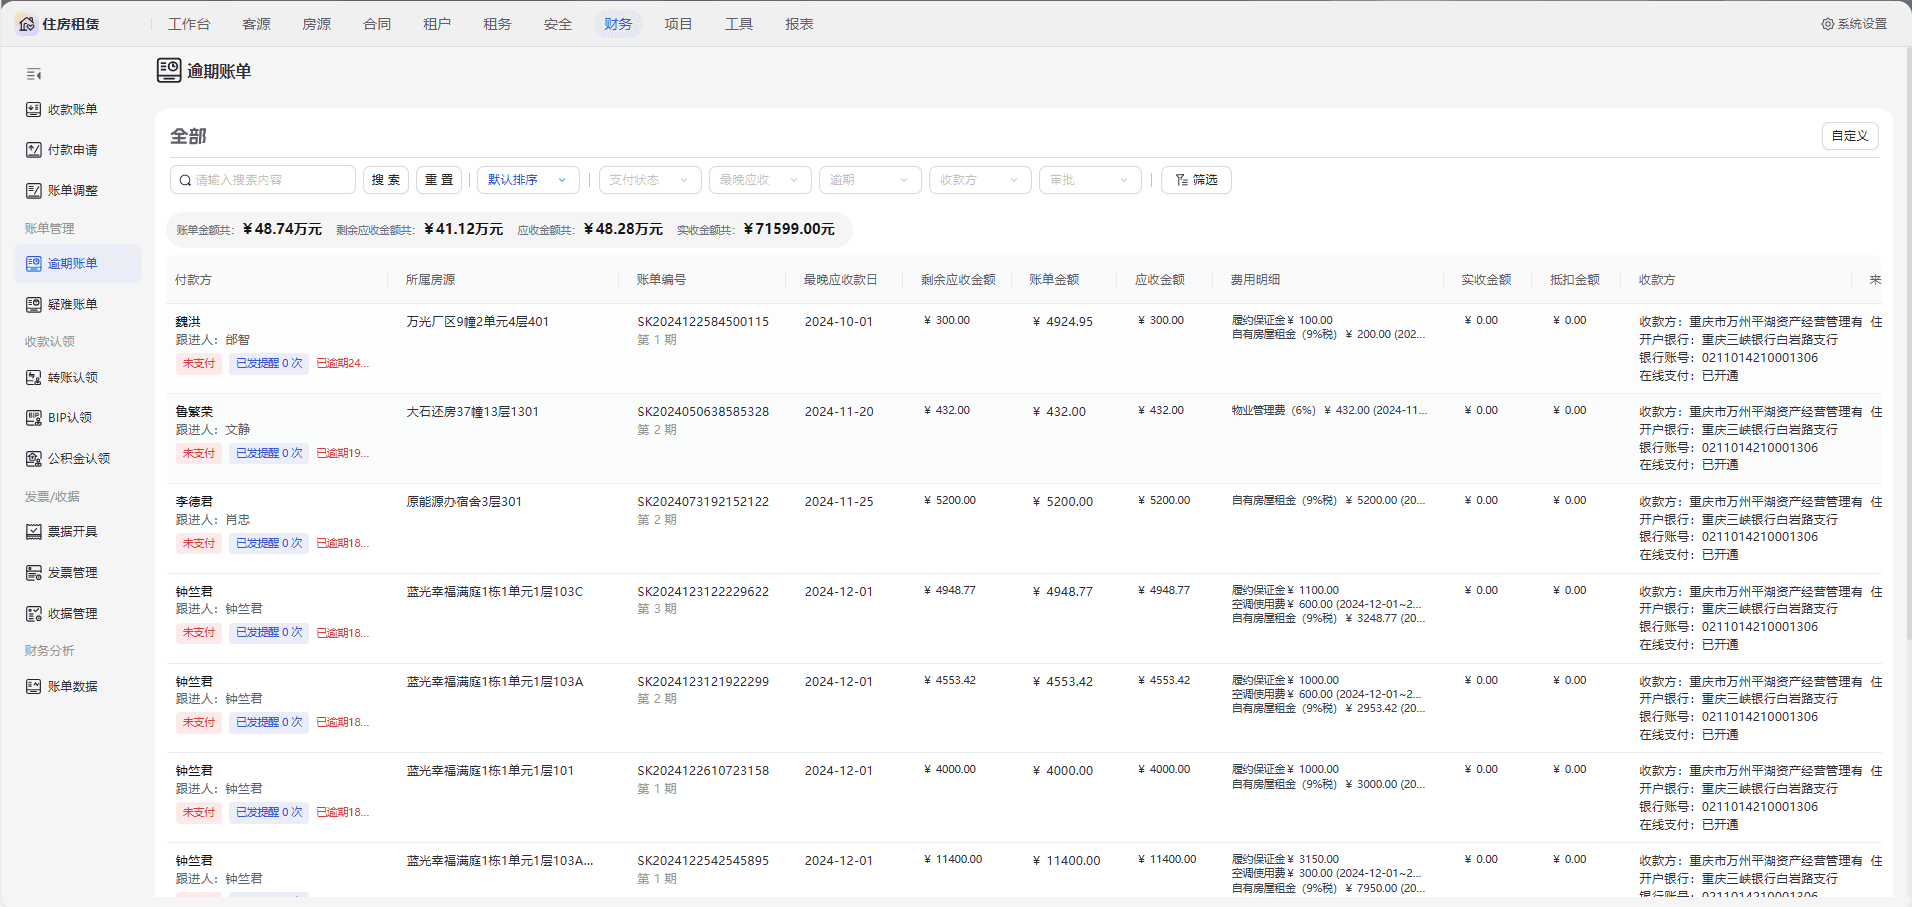Screen dimensions: 1912x907
Task: Open the 审批 filter dropdown
Action: (1090, 180)
